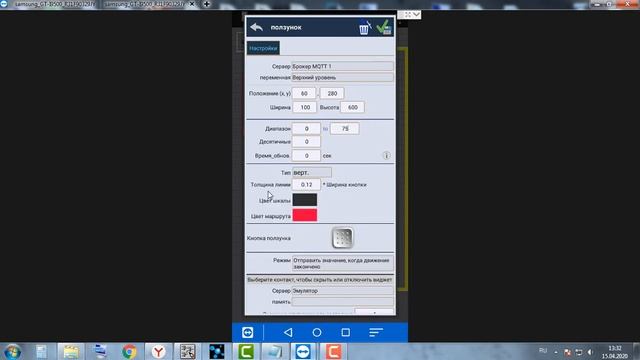Pick the red Цвет маршрута color swatch
The width and height of the screenshot is (640, 360).
[x=304, y=215]
